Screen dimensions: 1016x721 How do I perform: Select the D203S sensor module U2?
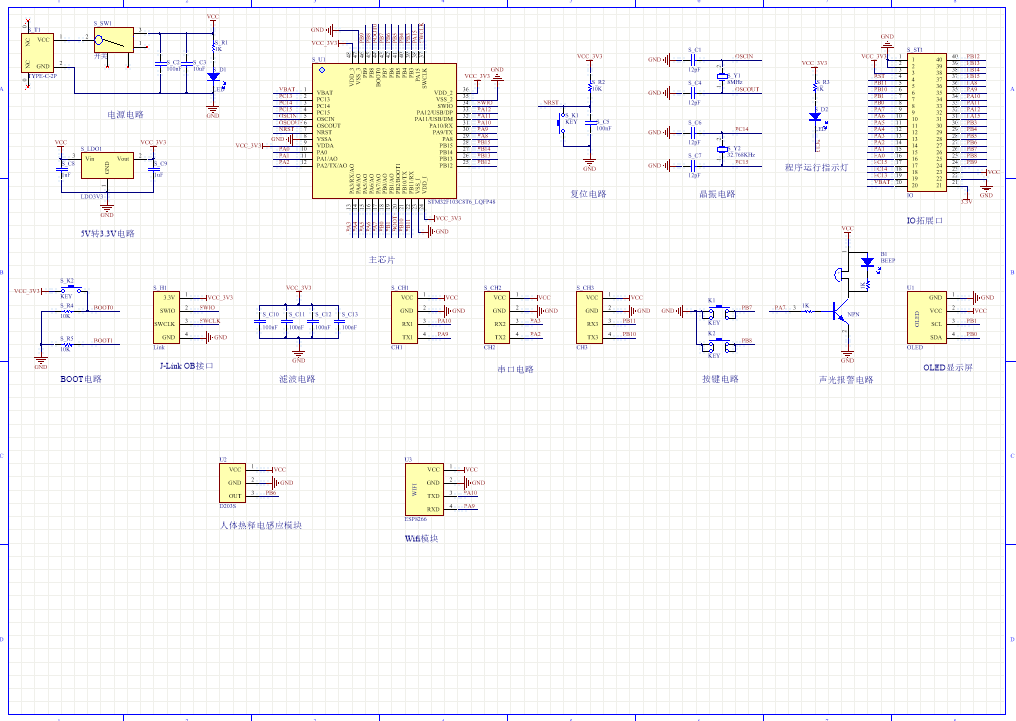click(233, 483)
